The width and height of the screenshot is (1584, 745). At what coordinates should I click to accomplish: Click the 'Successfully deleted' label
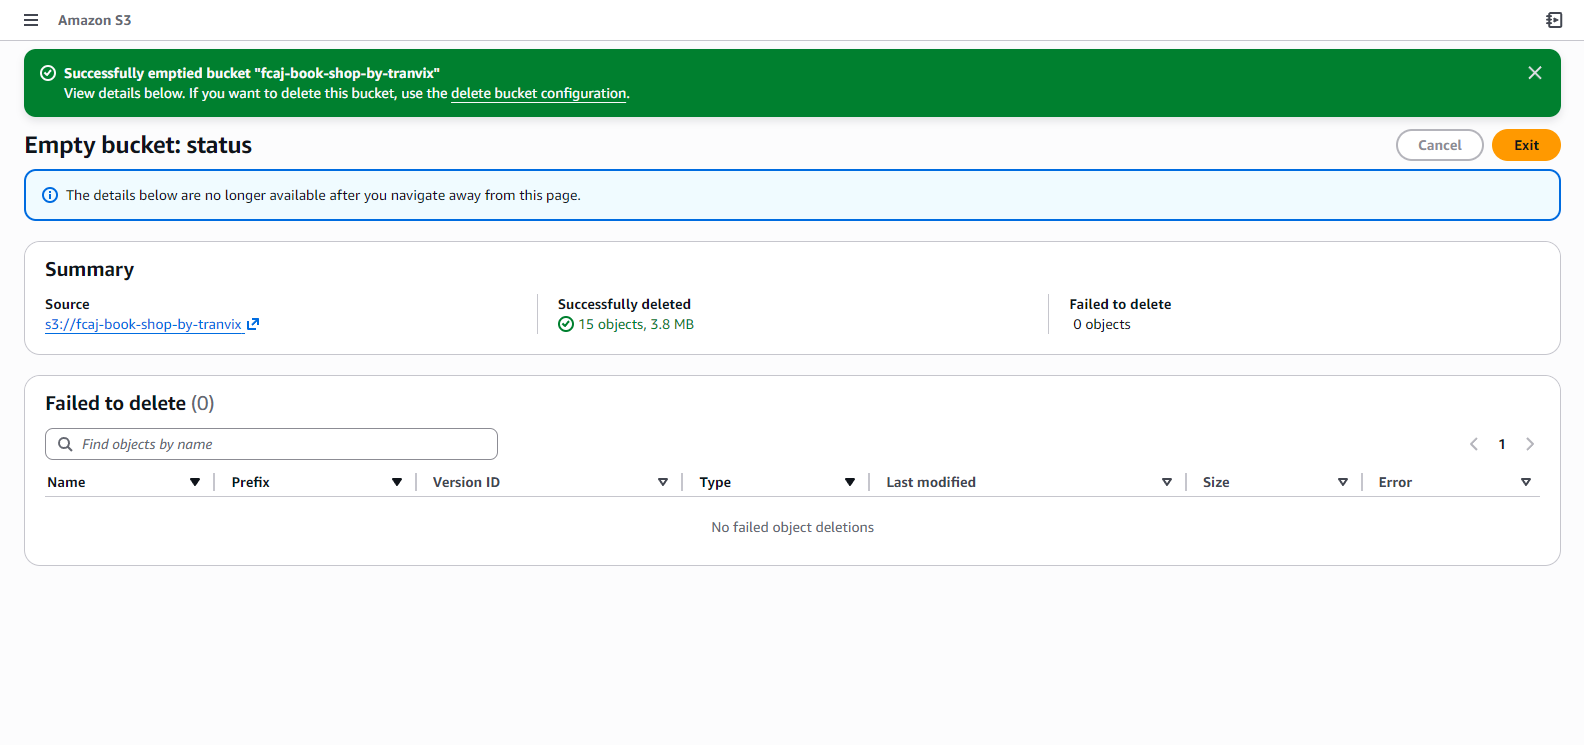(624, 304)
